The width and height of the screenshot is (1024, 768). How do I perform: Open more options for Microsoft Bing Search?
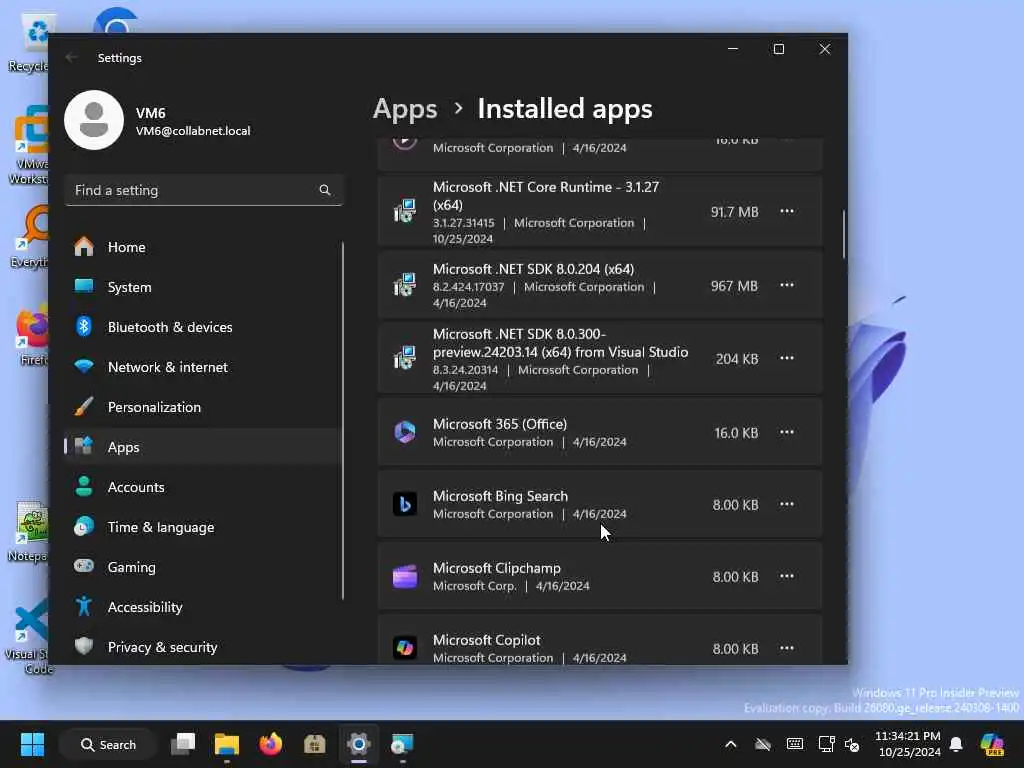pos(786,504)
